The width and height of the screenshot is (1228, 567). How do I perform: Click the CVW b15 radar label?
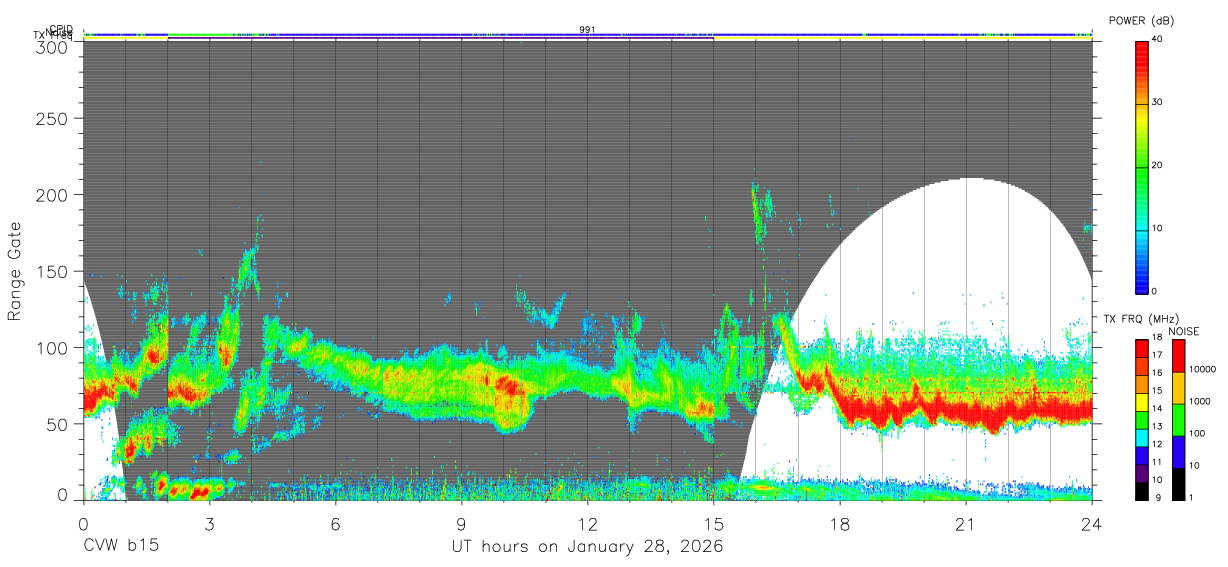[122, 546]
